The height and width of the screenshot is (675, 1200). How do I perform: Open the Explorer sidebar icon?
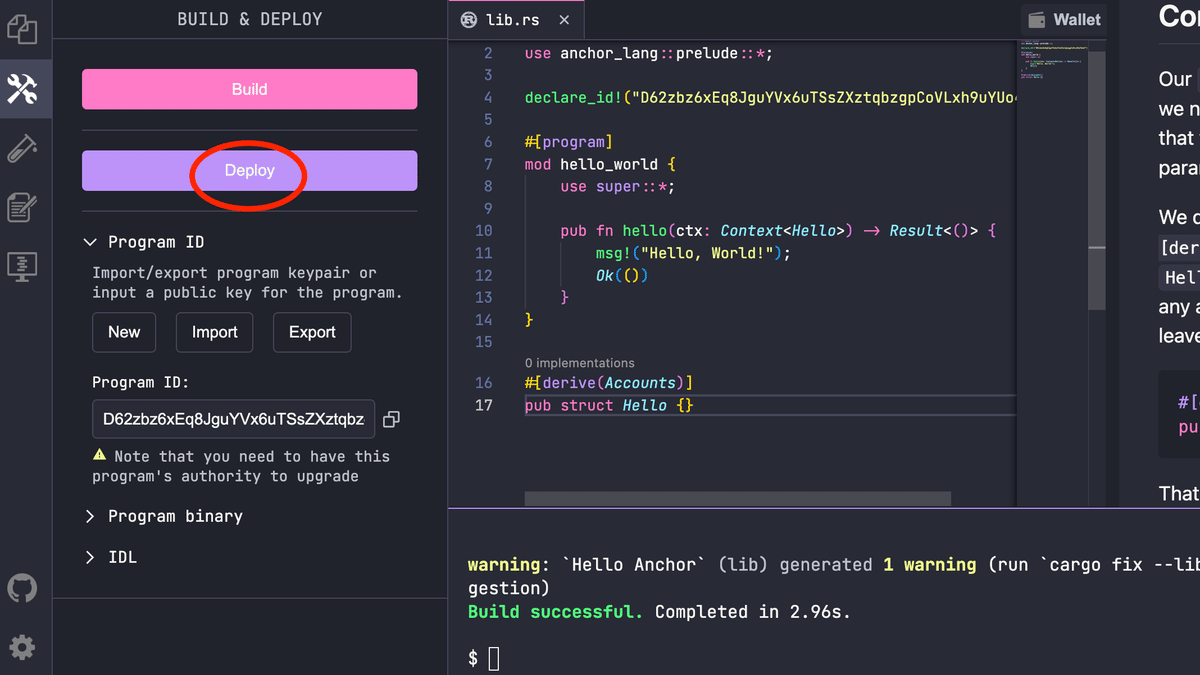[22, 28]
